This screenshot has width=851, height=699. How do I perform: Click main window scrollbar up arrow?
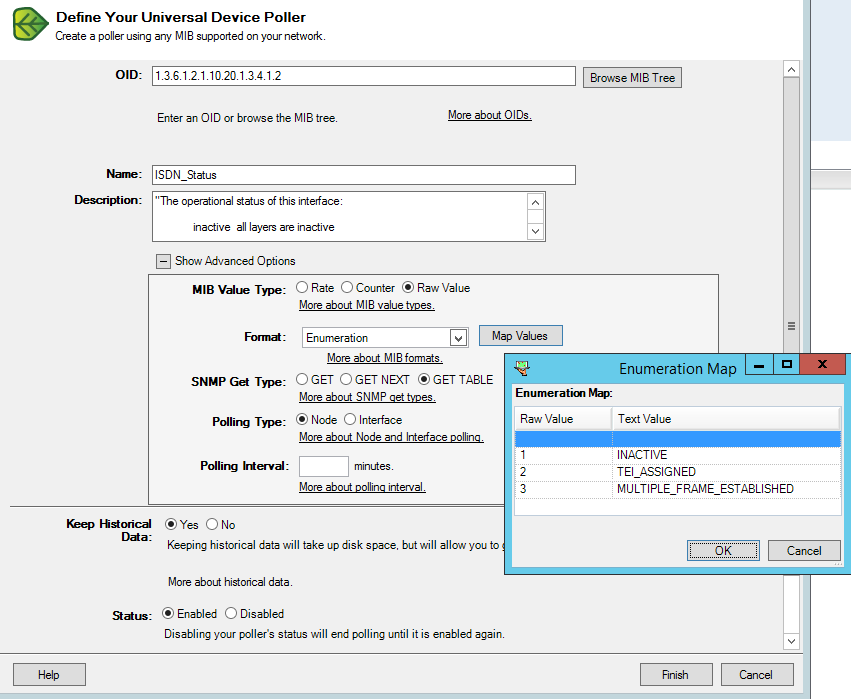coord(791,69)
